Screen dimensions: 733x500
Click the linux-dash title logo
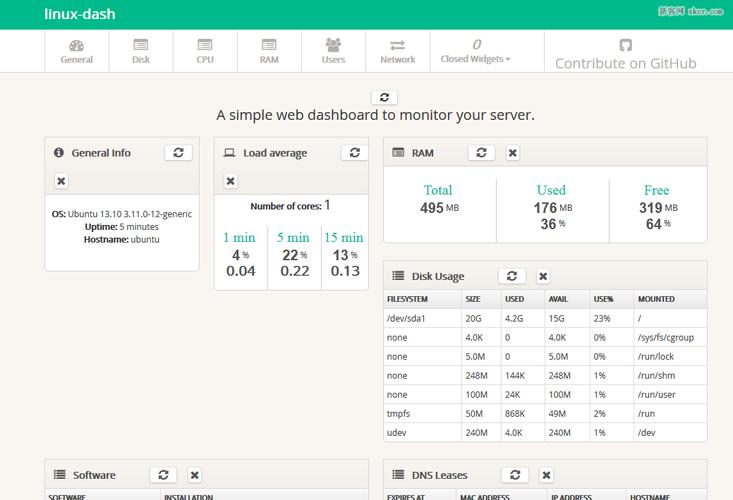click(x=79, y=14)
